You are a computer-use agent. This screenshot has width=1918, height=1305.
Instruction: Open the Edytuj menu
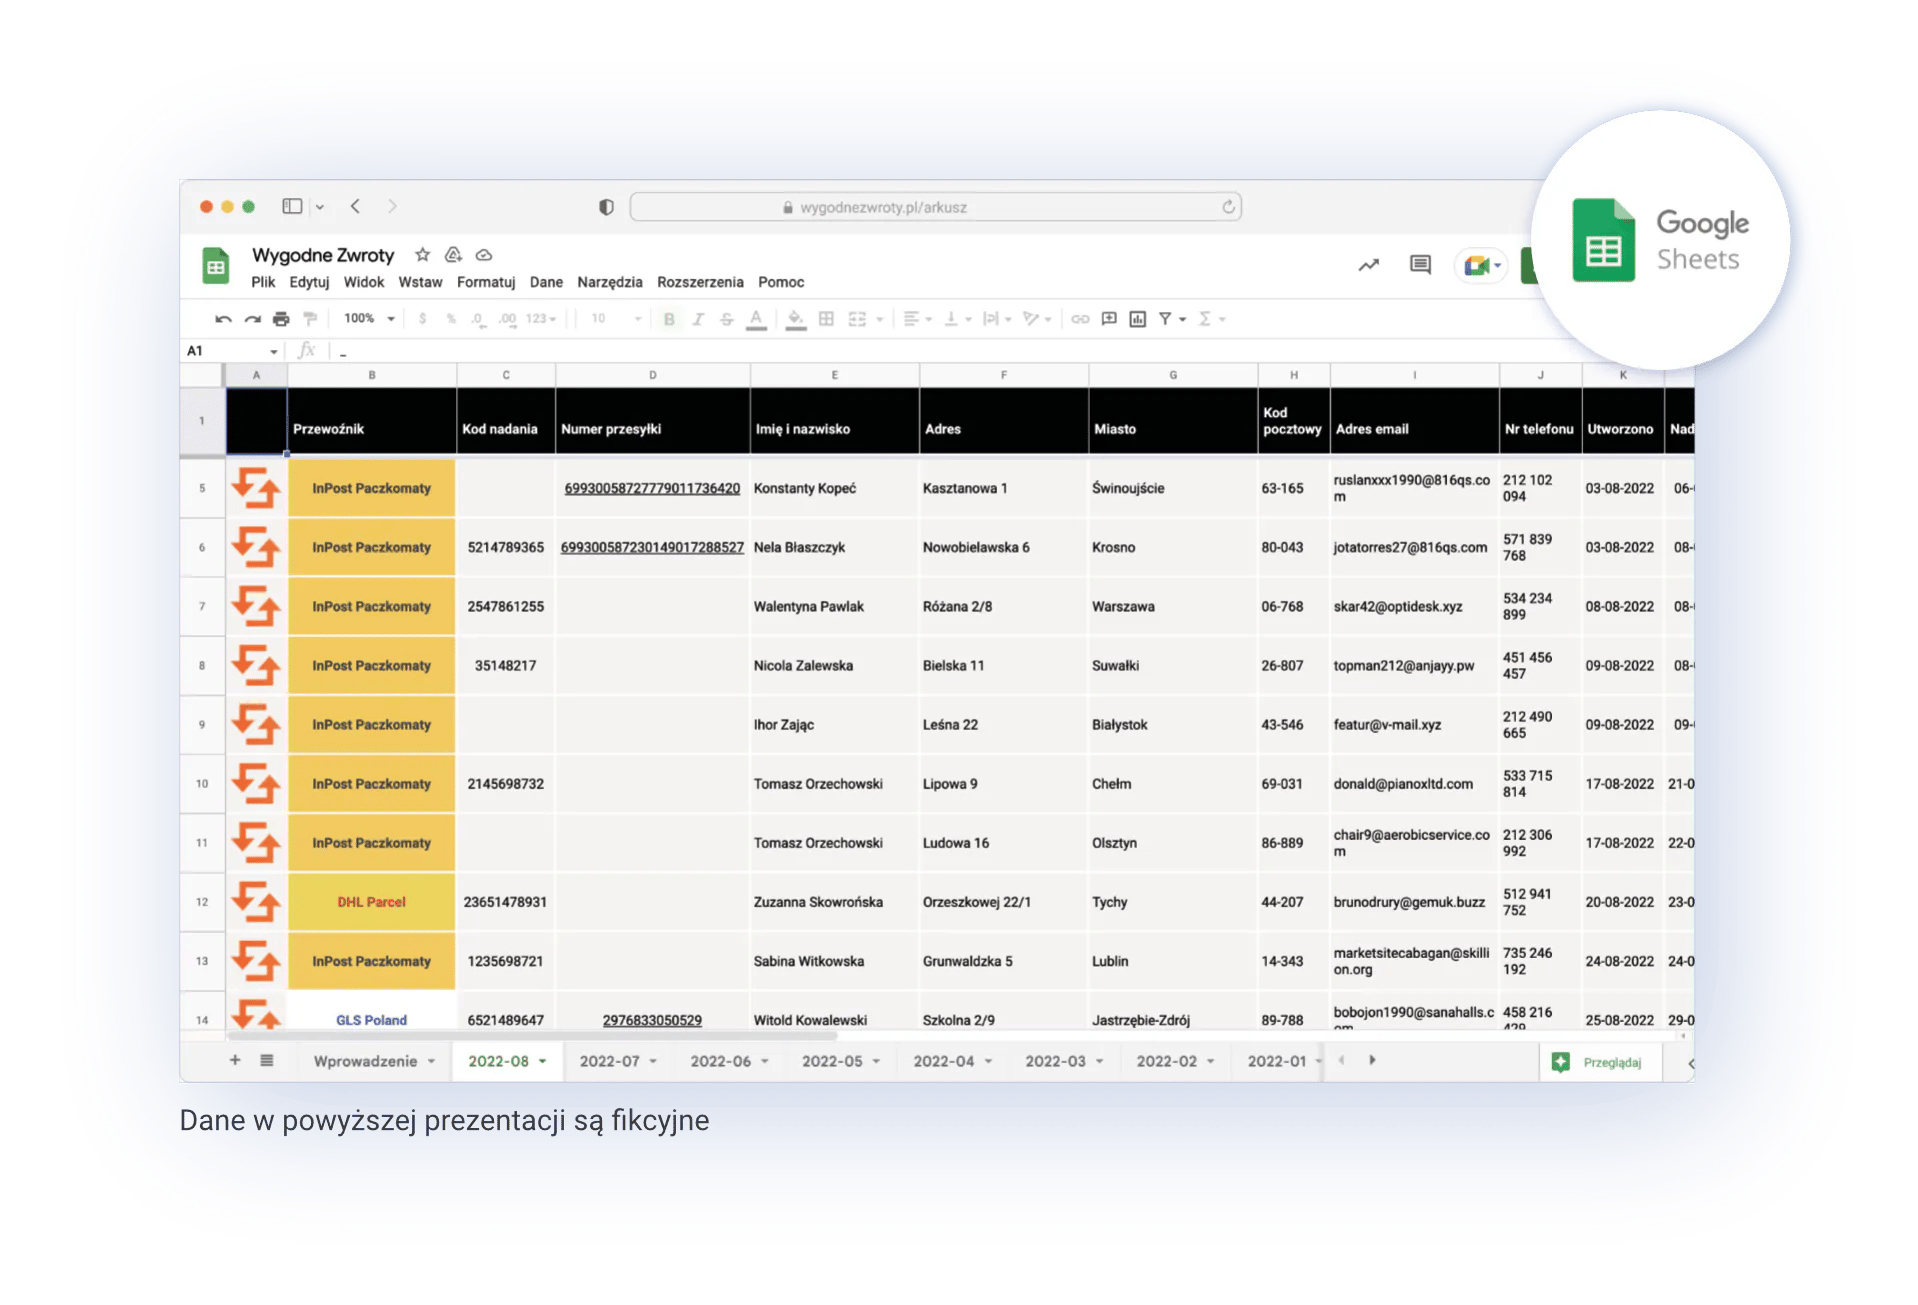[x=309, y=282]
